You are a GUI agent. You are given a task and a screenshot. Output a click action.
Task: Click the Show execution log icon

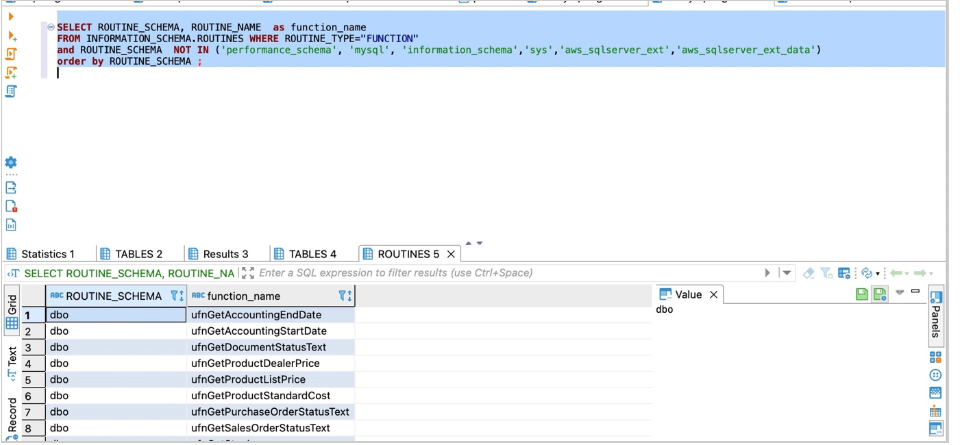coord(11,206)
